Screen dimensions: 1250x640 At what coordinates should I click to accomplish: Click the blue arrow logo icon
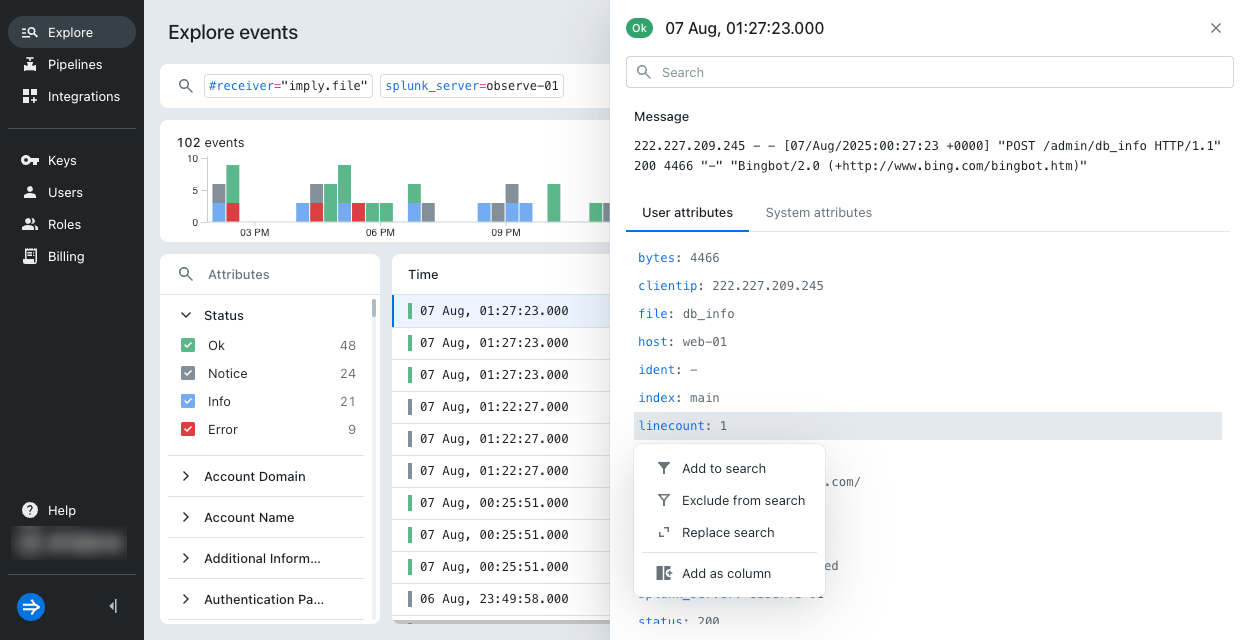[31, 606]
